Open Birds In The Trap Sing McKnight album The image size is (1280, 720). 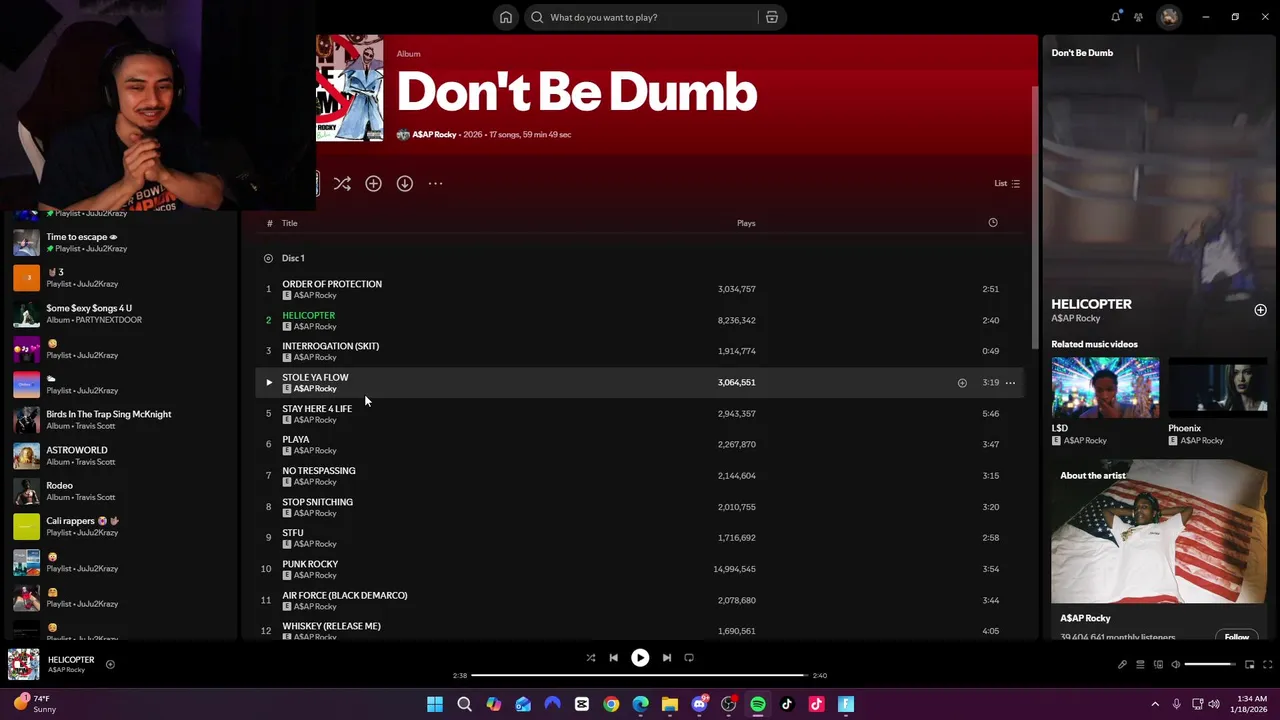[120, 419]
